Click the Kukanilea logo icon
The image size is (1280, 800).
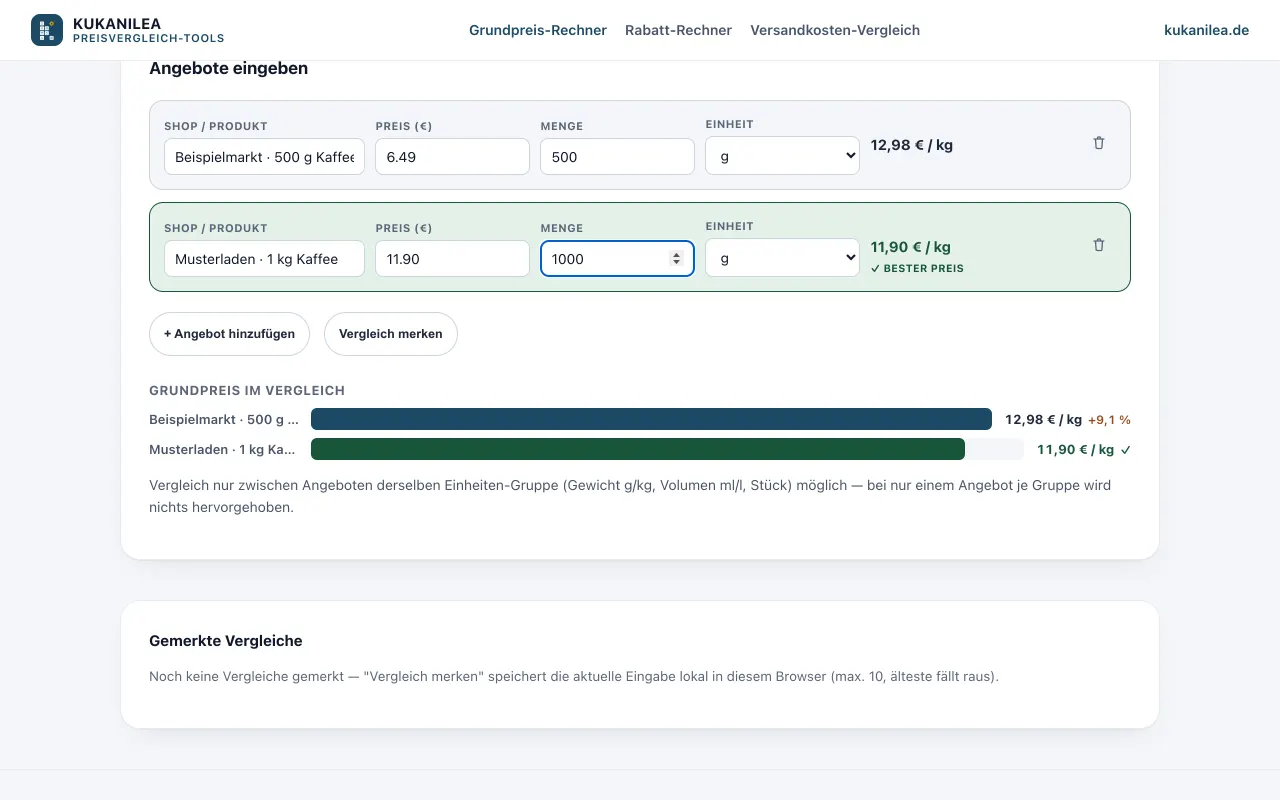click(47, 30)
